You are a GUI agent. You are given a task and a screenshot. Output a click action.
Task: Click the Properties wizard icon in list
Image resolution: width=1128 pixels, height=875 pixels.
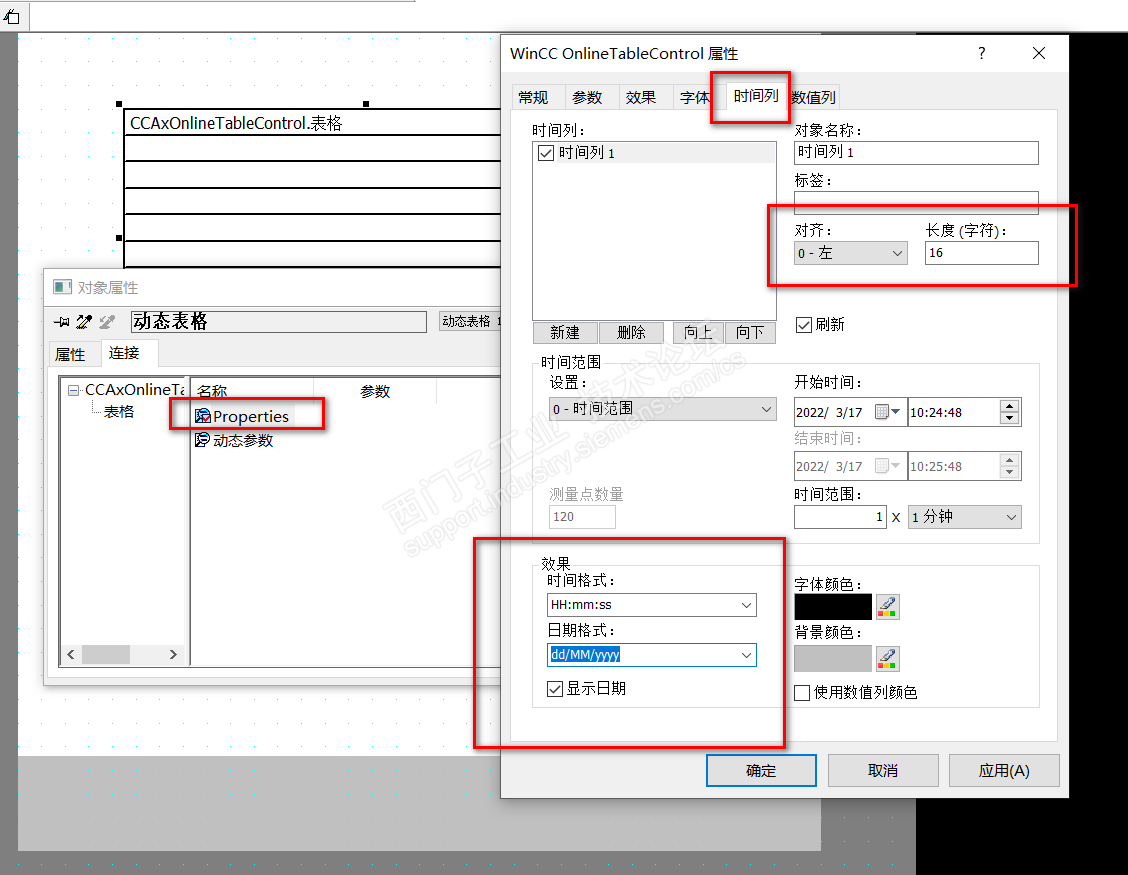pos(203,416)
